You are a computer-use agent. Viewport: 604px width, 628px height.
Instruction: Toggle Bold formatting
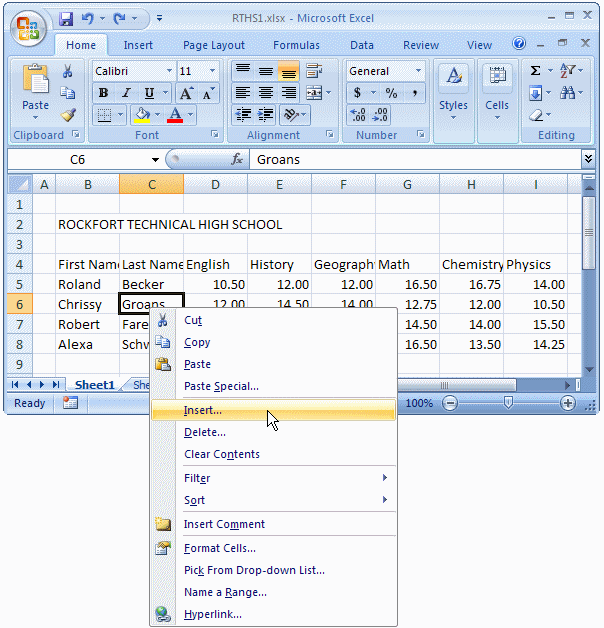click(103, 93)
